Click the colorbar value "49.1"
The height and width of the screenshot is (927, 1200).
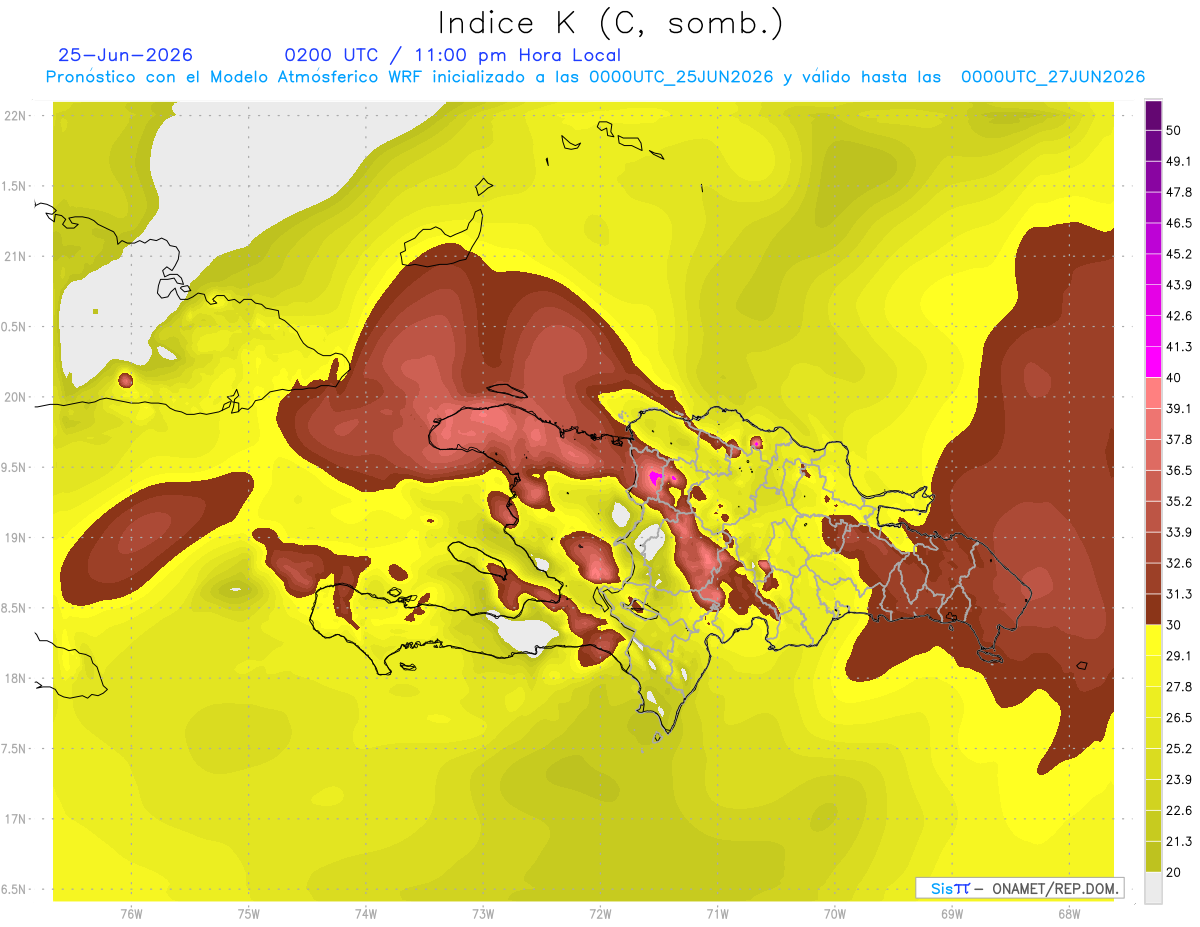(x=1178, y=161)
